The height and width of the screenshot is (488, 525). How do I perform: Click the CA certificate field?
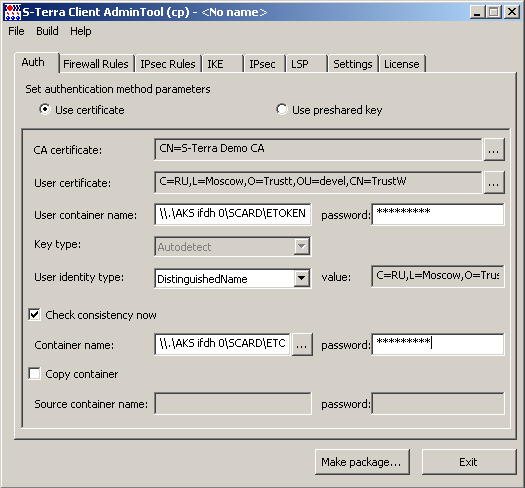point(318,149)
